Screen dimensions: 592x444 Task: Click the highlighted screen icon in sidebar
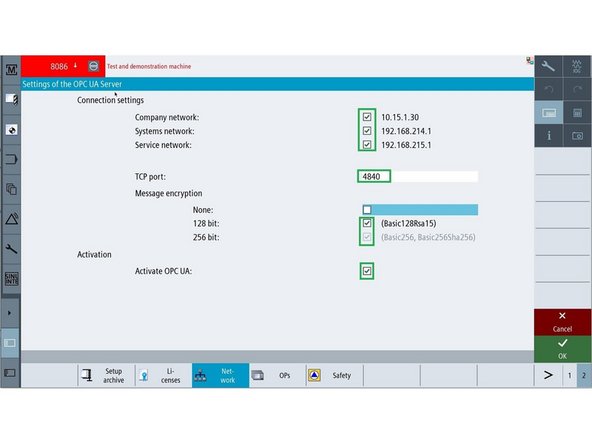click(10, 343)
